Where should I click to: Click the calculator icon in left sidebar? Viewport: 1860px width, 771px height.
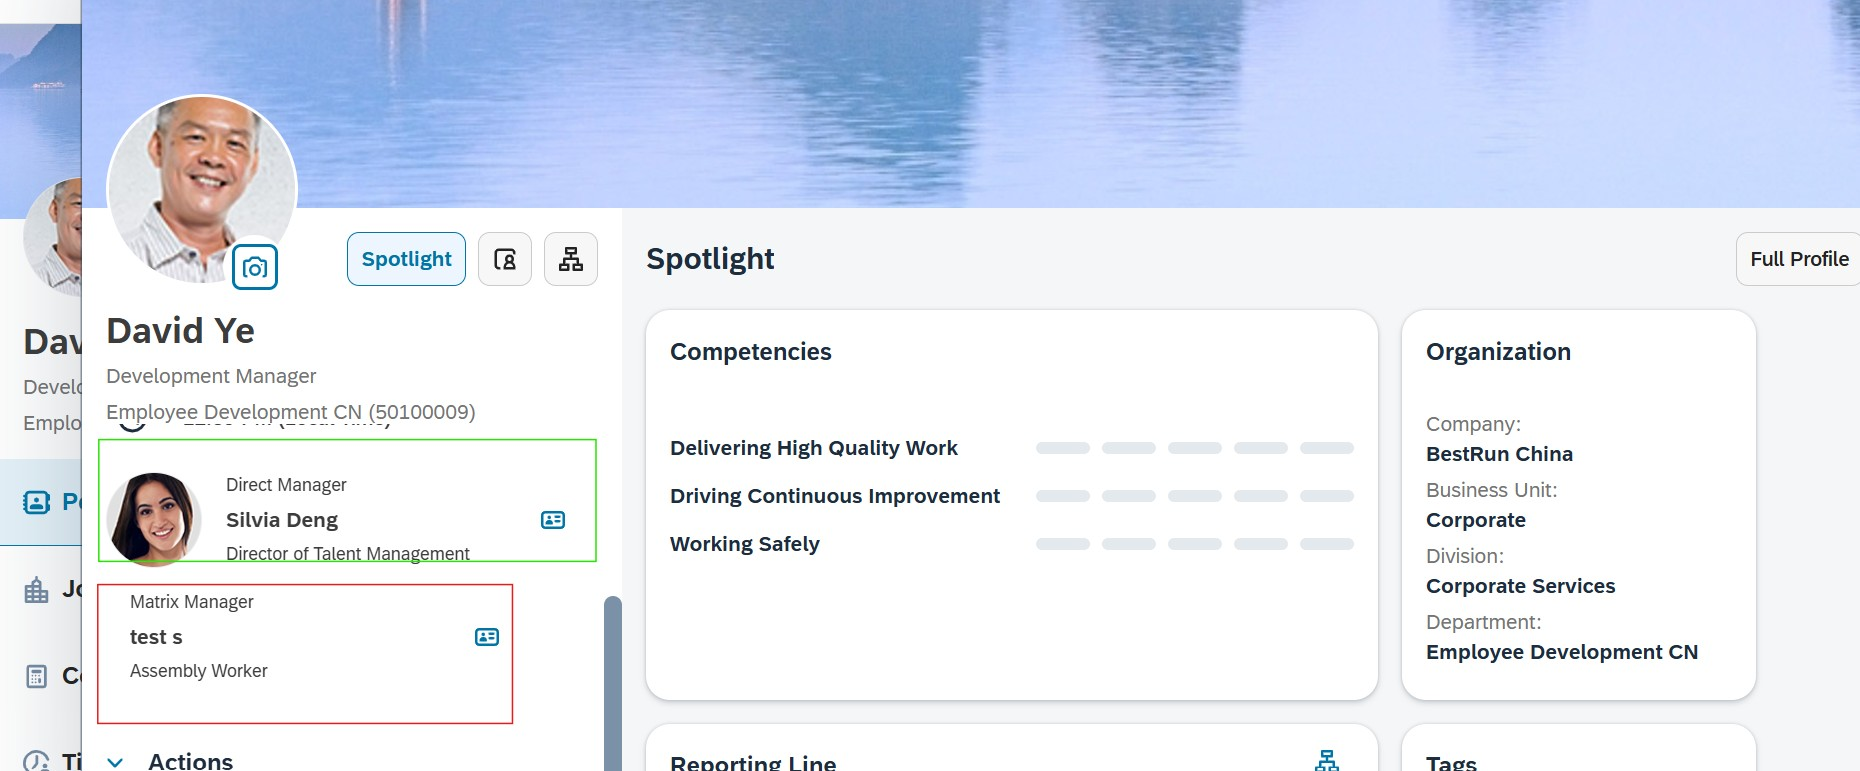[37, 677]
